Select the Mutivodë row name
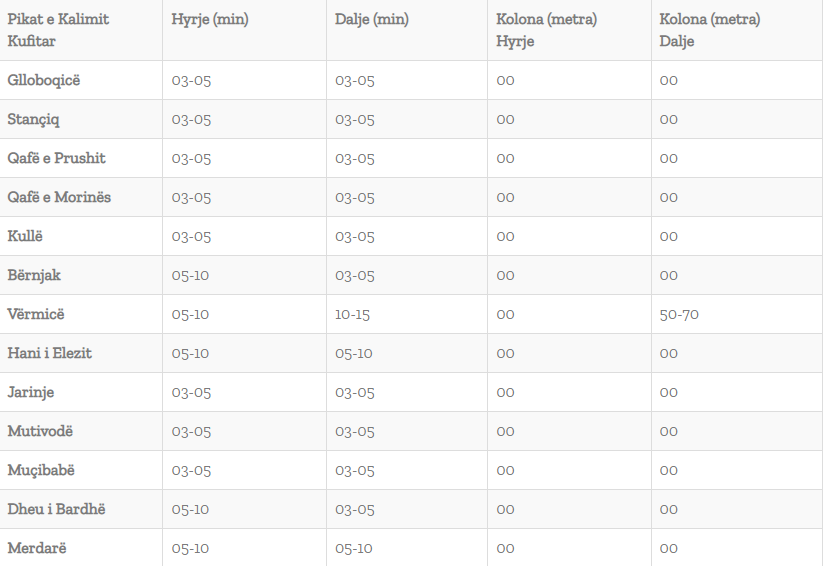This screenshot has width=823, height=566. click(x=40, y=431)
